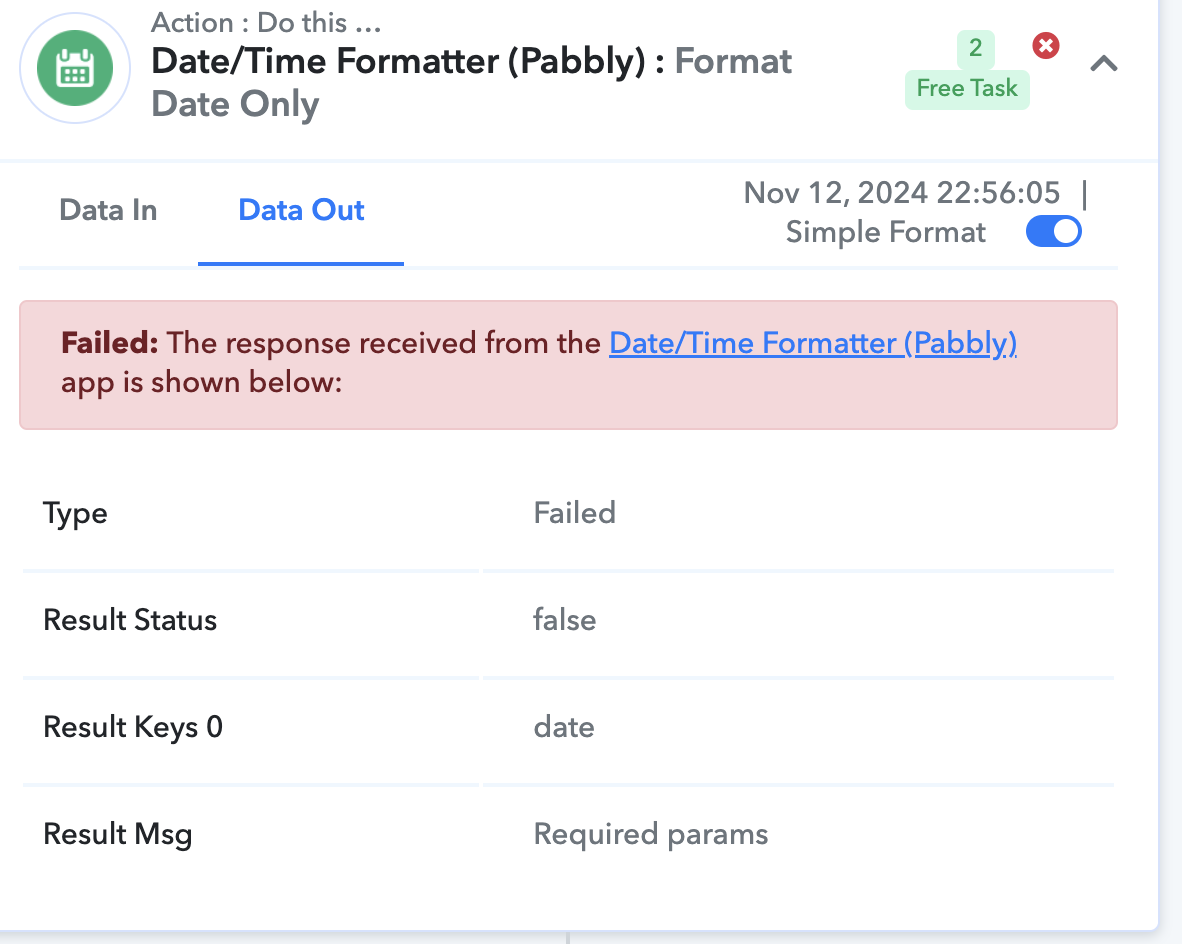This screenshot has width=1182, height=944.
Task: Click the green number 2 task badge
Action: [975, 48]
